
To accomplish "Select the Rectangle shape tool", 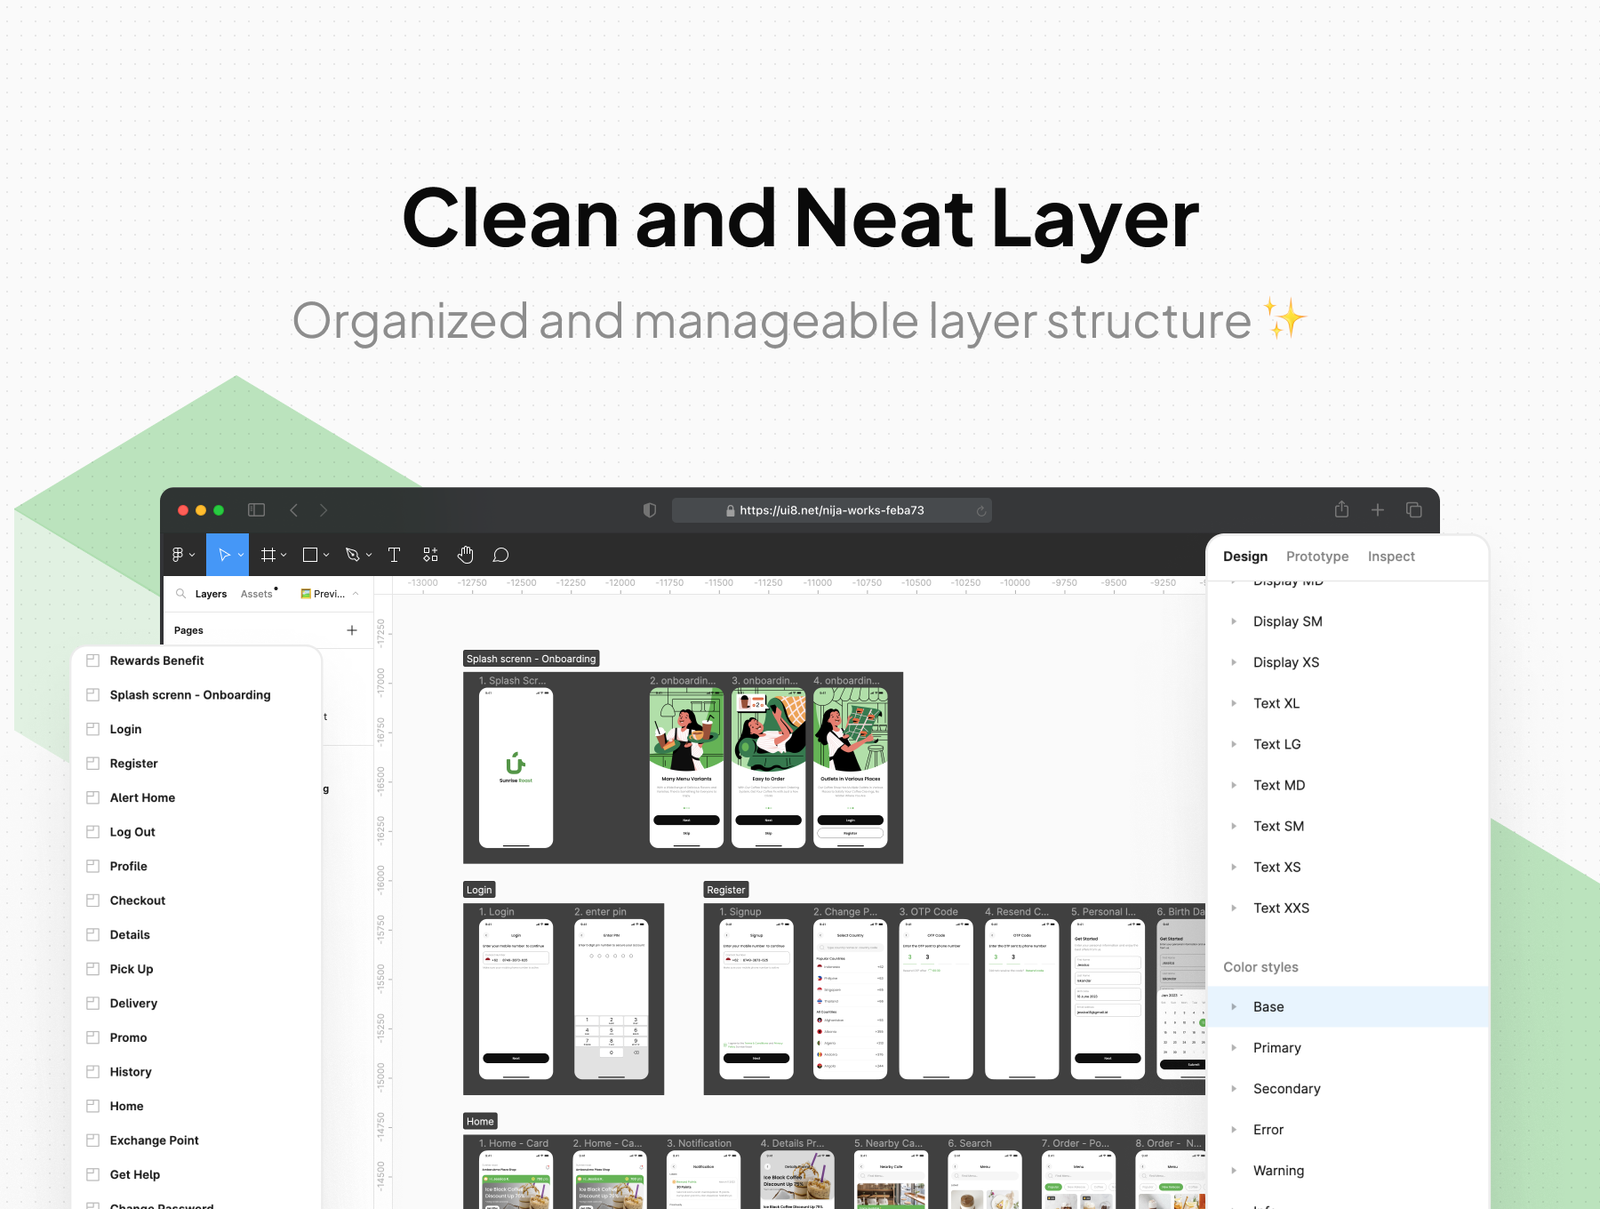I will click(310, 555).
